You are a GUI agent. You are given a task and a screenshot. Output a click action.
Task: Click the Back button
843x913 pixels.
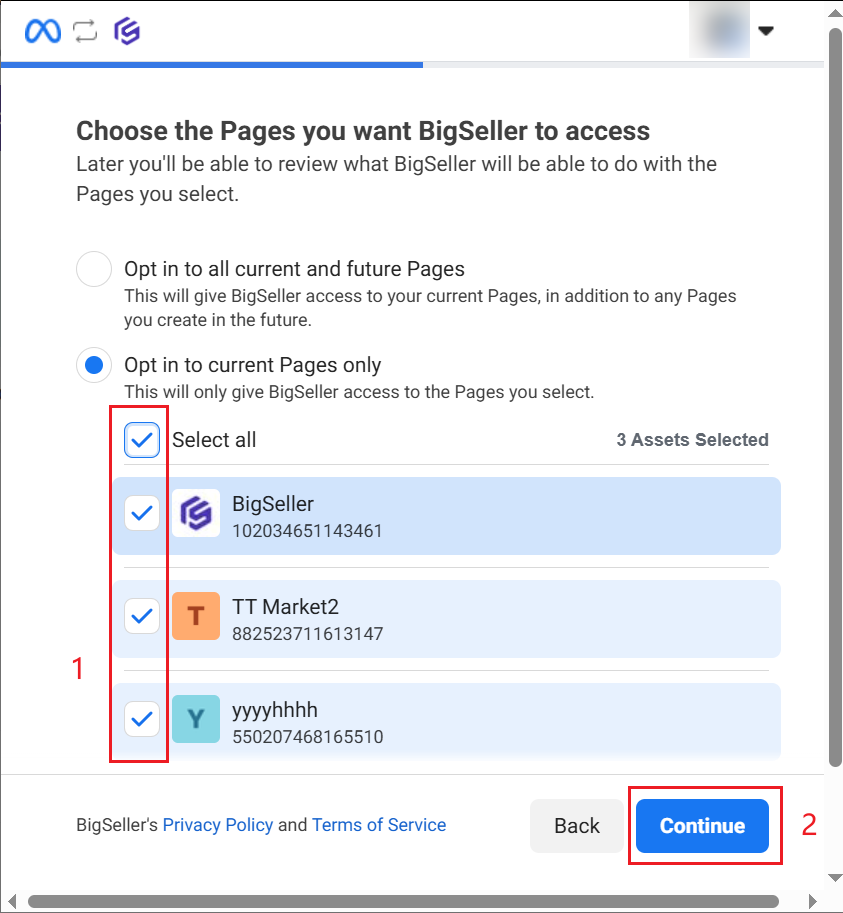click(577, 826)
